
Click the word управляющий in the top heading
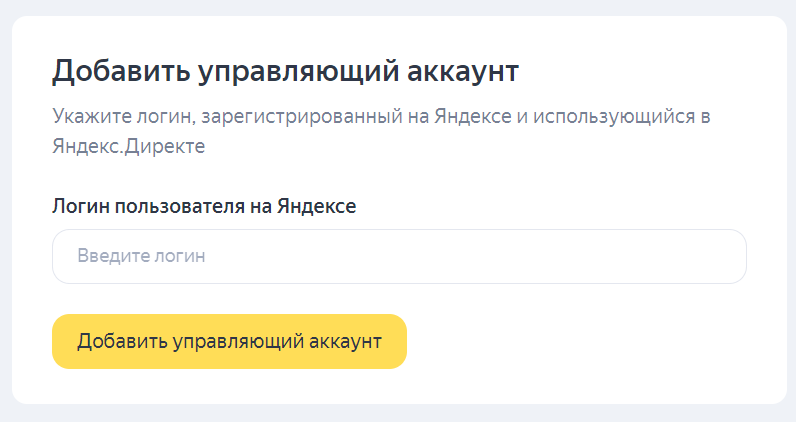tap(298, 72)
